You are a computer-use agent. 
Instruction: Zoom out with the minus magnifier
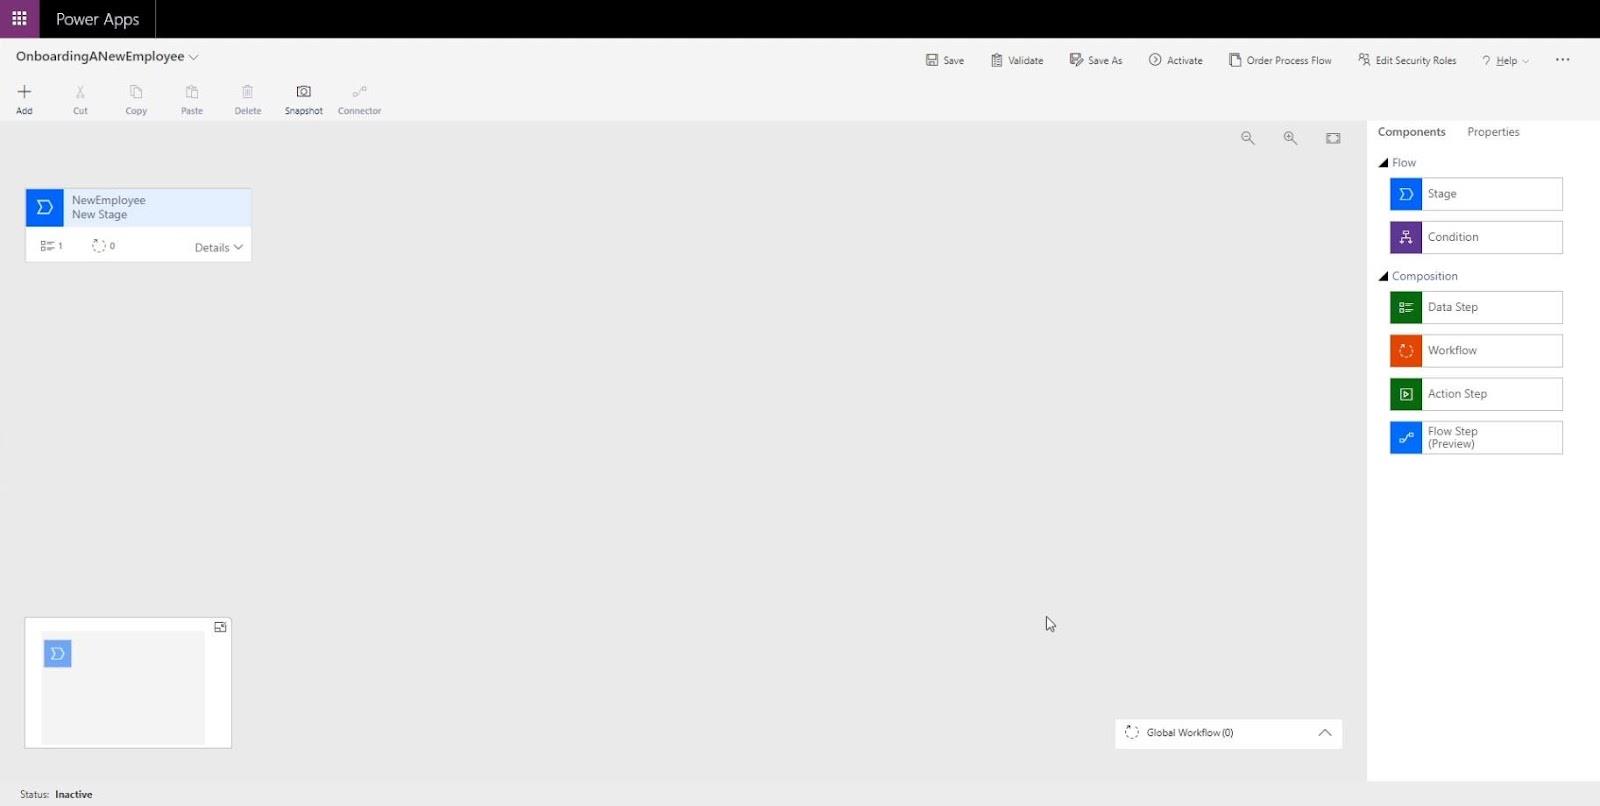[x=1248, y=138]
